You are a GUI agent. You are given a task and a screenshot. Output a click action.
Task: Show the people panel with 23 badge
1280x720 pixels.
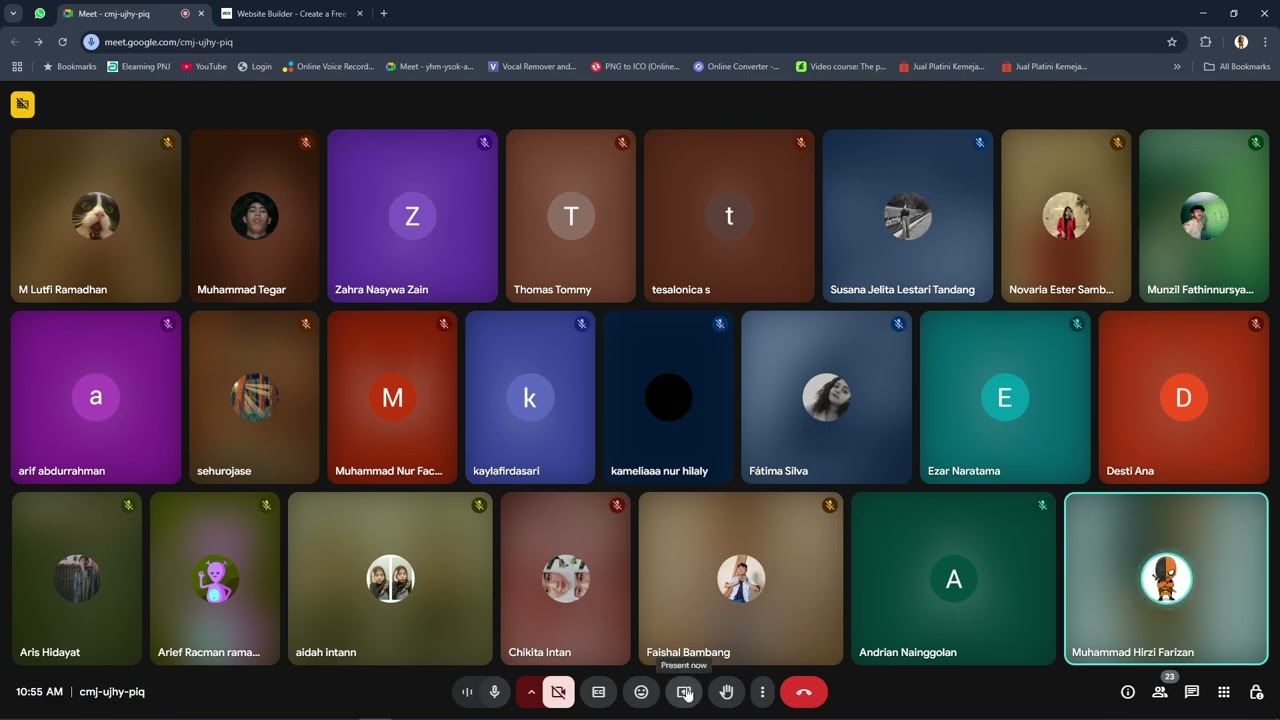click(1160, 690)
